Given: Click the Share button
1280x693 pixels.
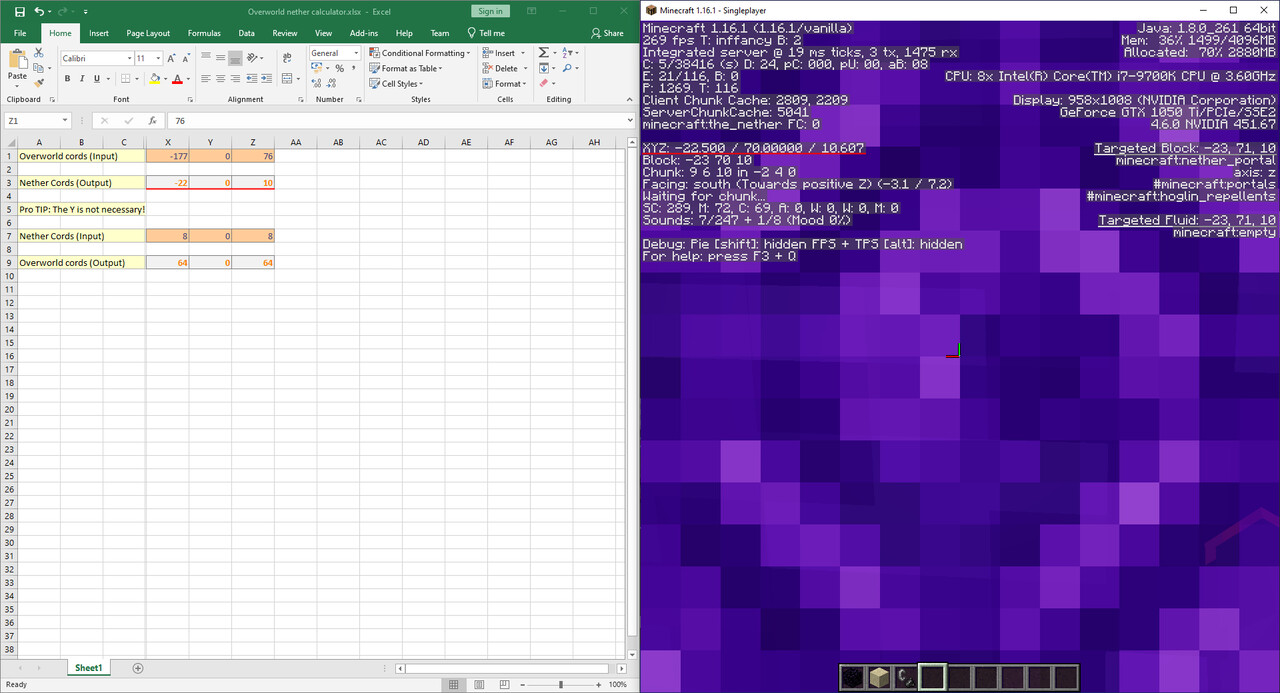Looking at the screenshot, I should 606,33.
